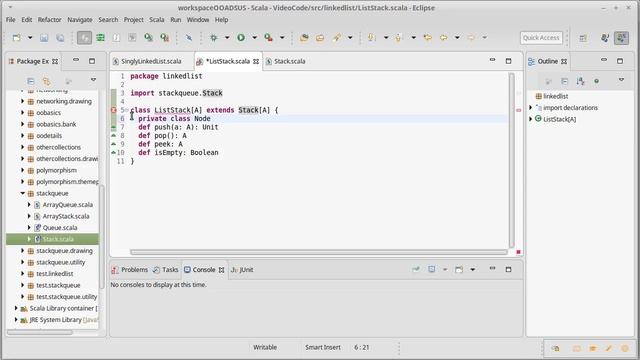640x360 pixels.
Task: Click the New file toolbar icon
Action: tap(16, 38)
